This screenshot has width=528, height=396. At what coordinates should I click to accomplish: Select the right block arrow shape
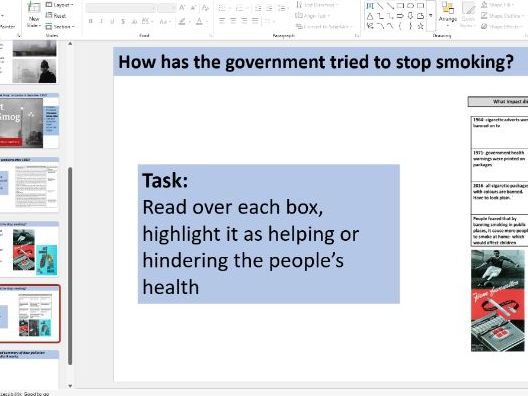point(400,16)
